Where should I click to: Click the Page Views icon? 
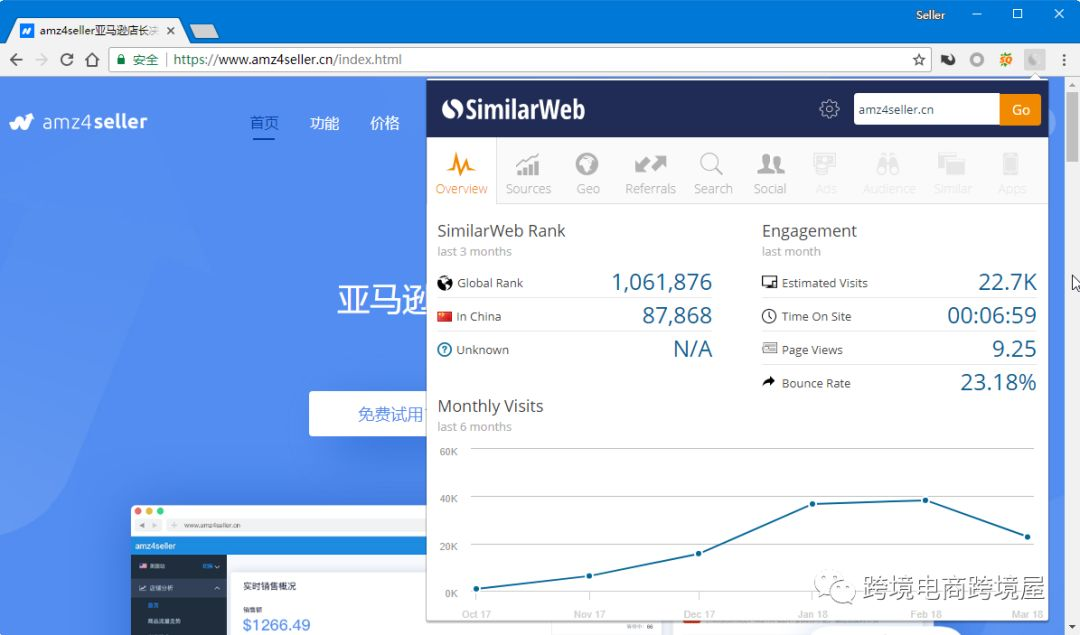click(x=769, y=348)
